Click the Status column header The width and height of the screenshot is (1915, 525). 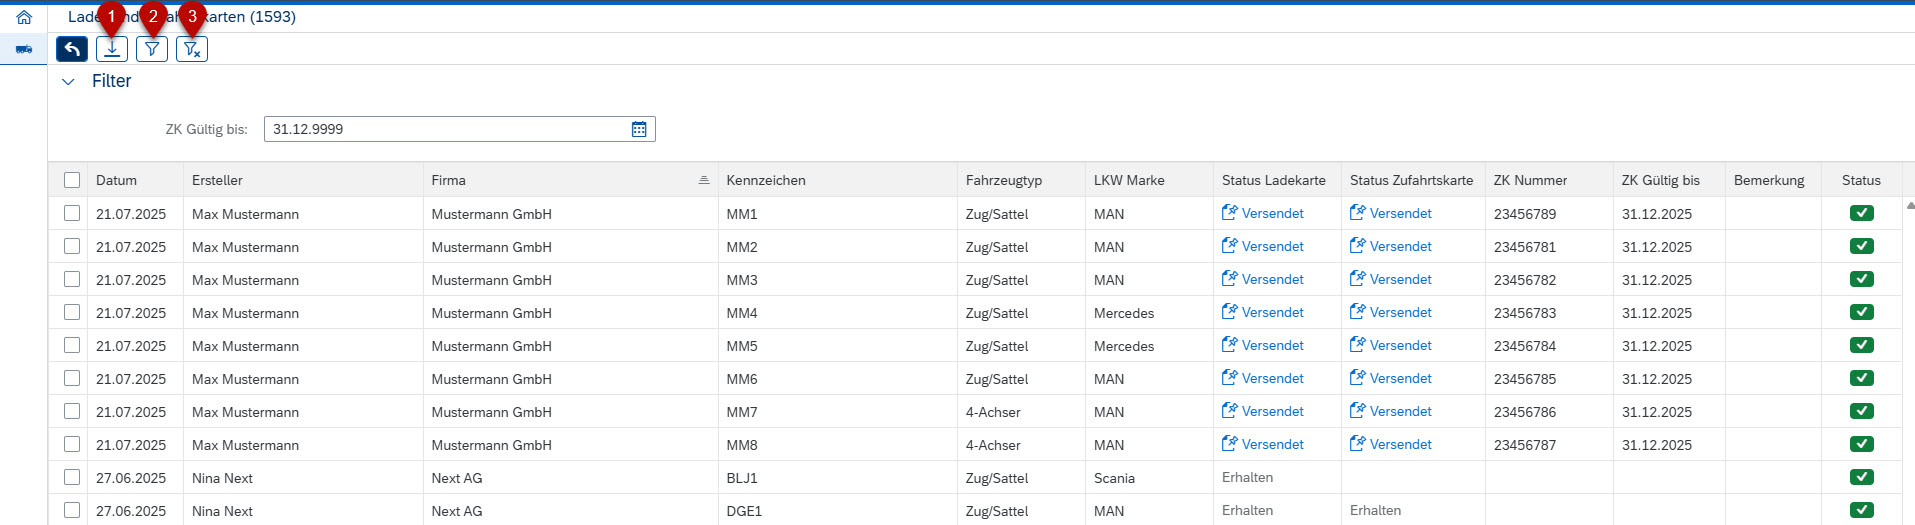point(1861,180)
